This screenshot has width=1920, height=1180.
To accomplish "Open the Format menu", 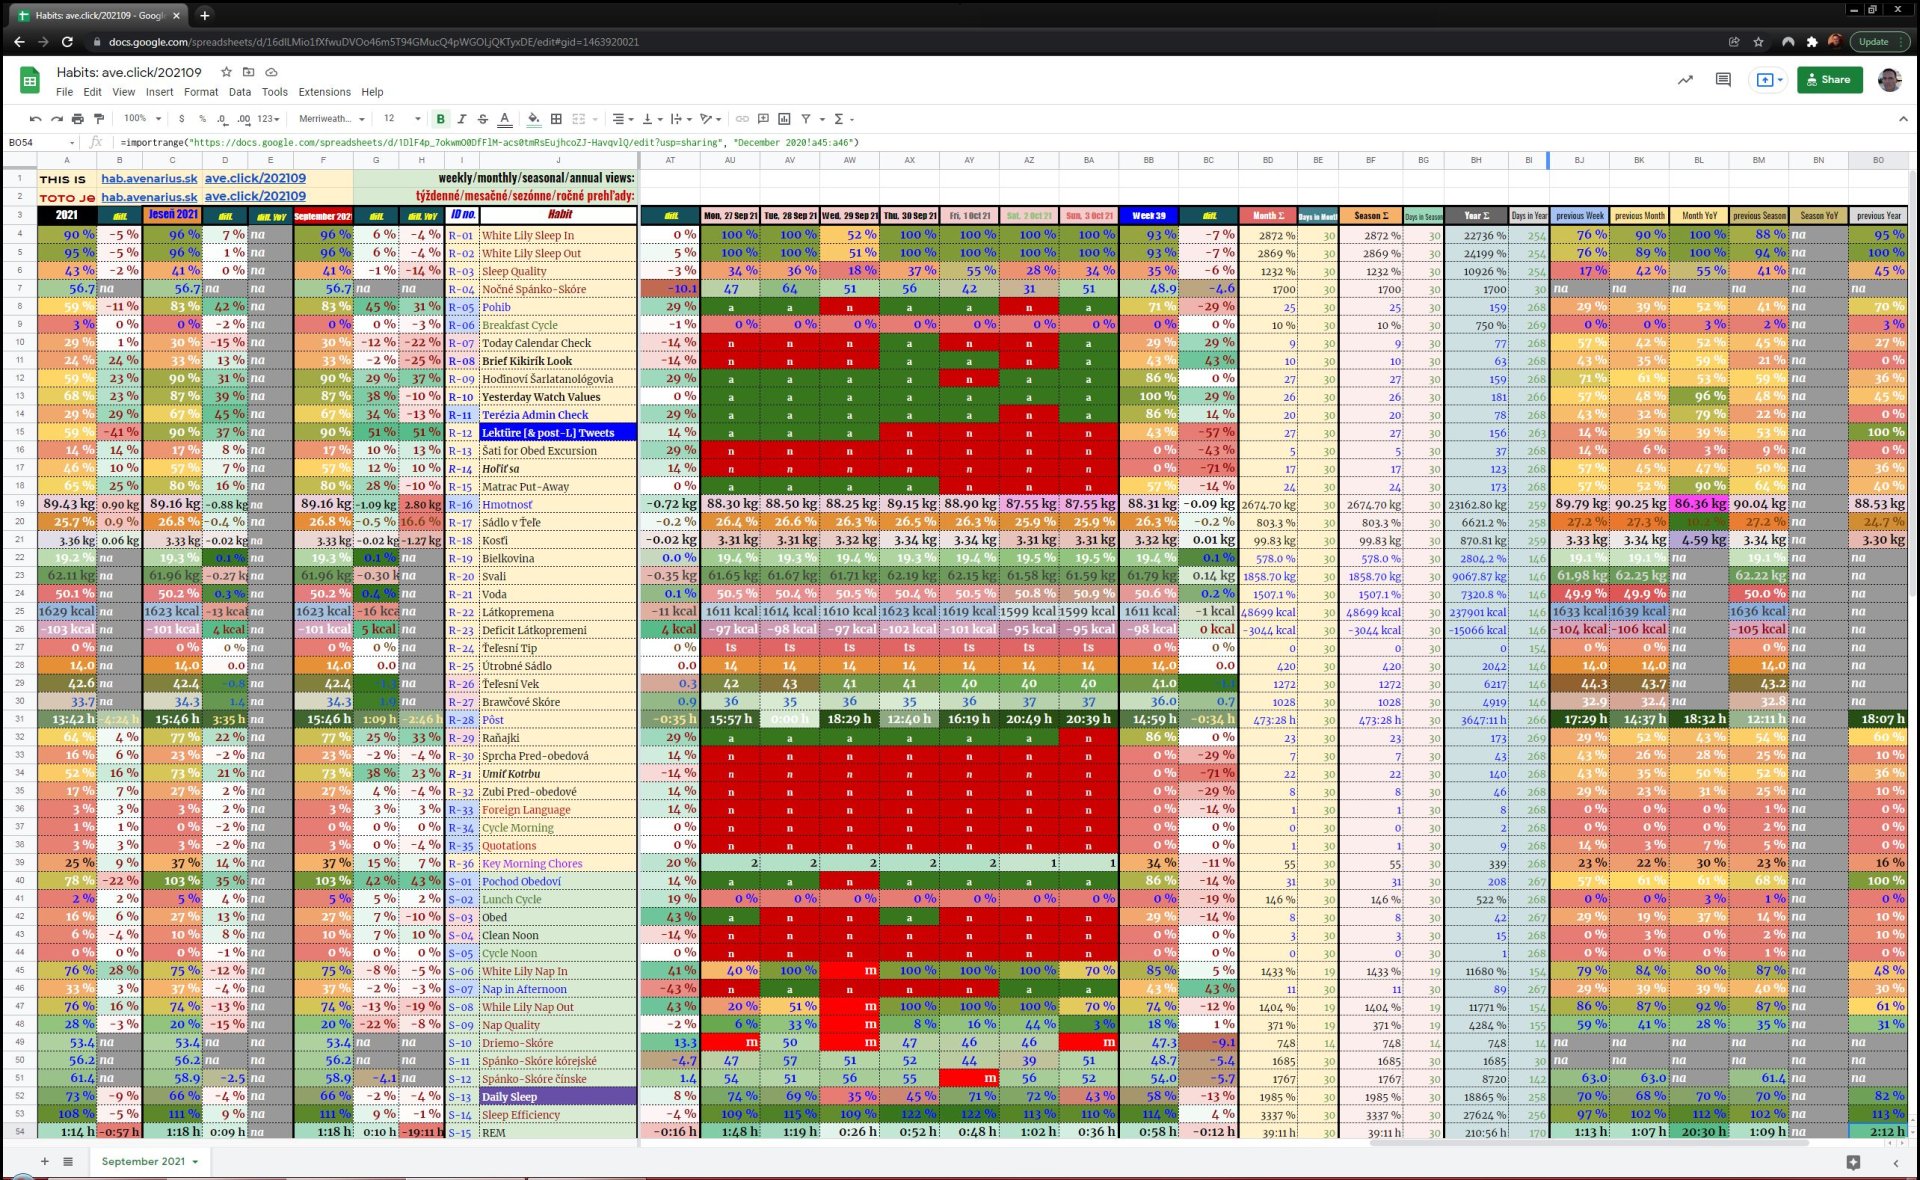I will 200,92.
